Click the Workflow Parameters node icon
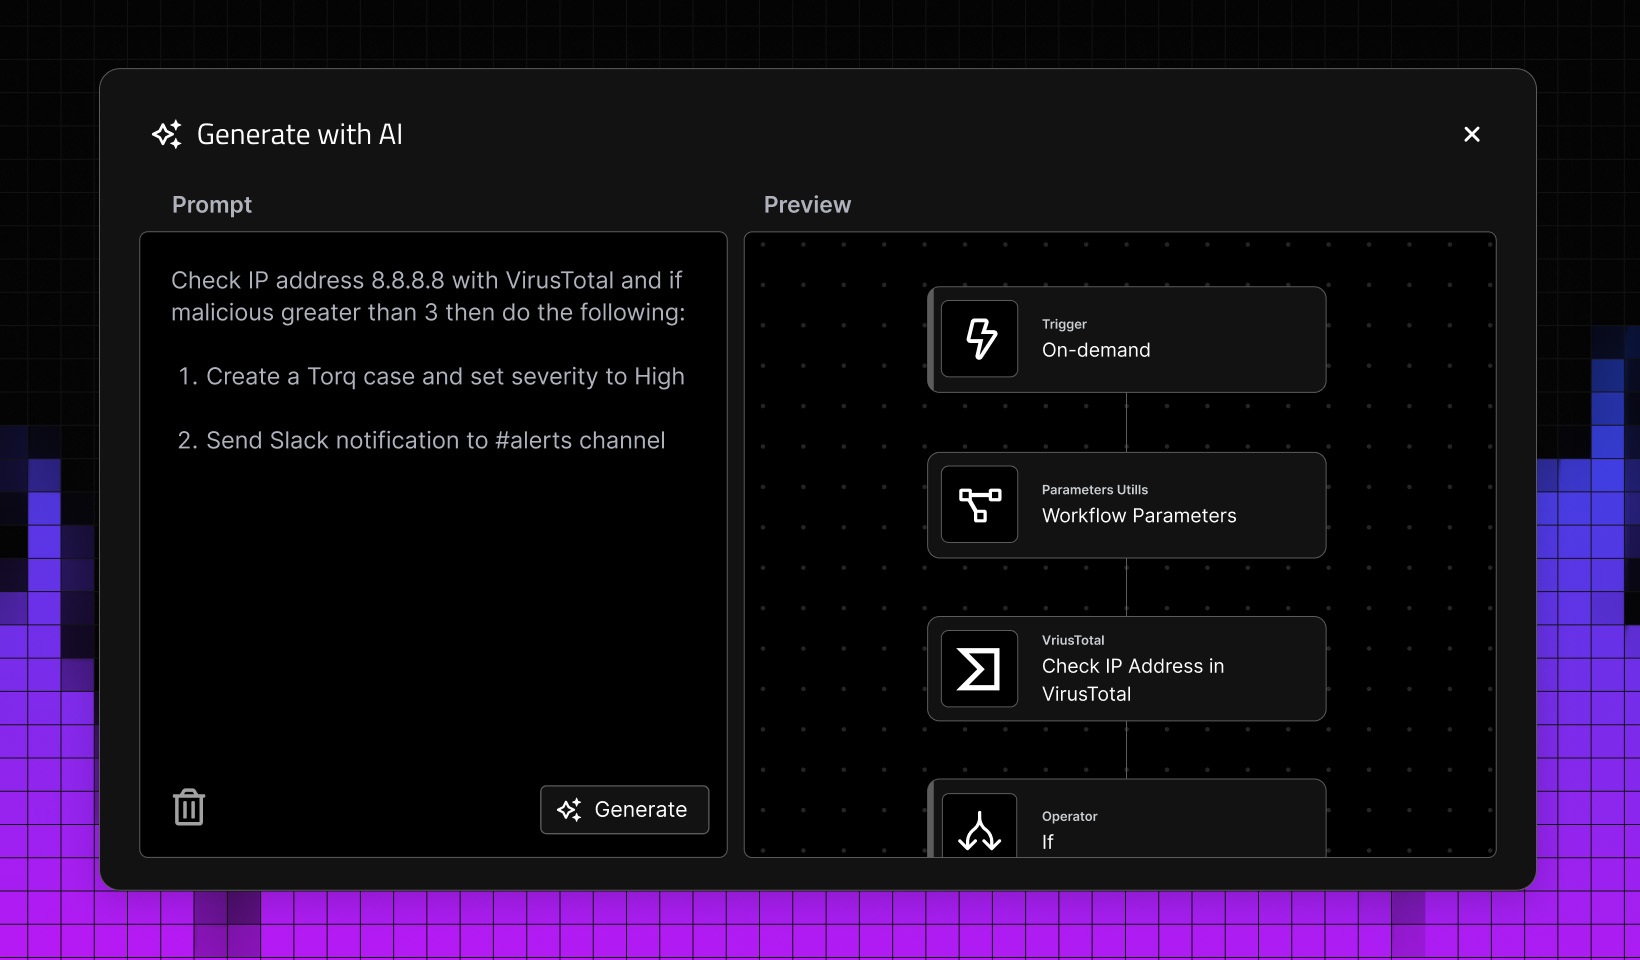1640x960 pixels. pyautogui.click(x=979, y=505)
